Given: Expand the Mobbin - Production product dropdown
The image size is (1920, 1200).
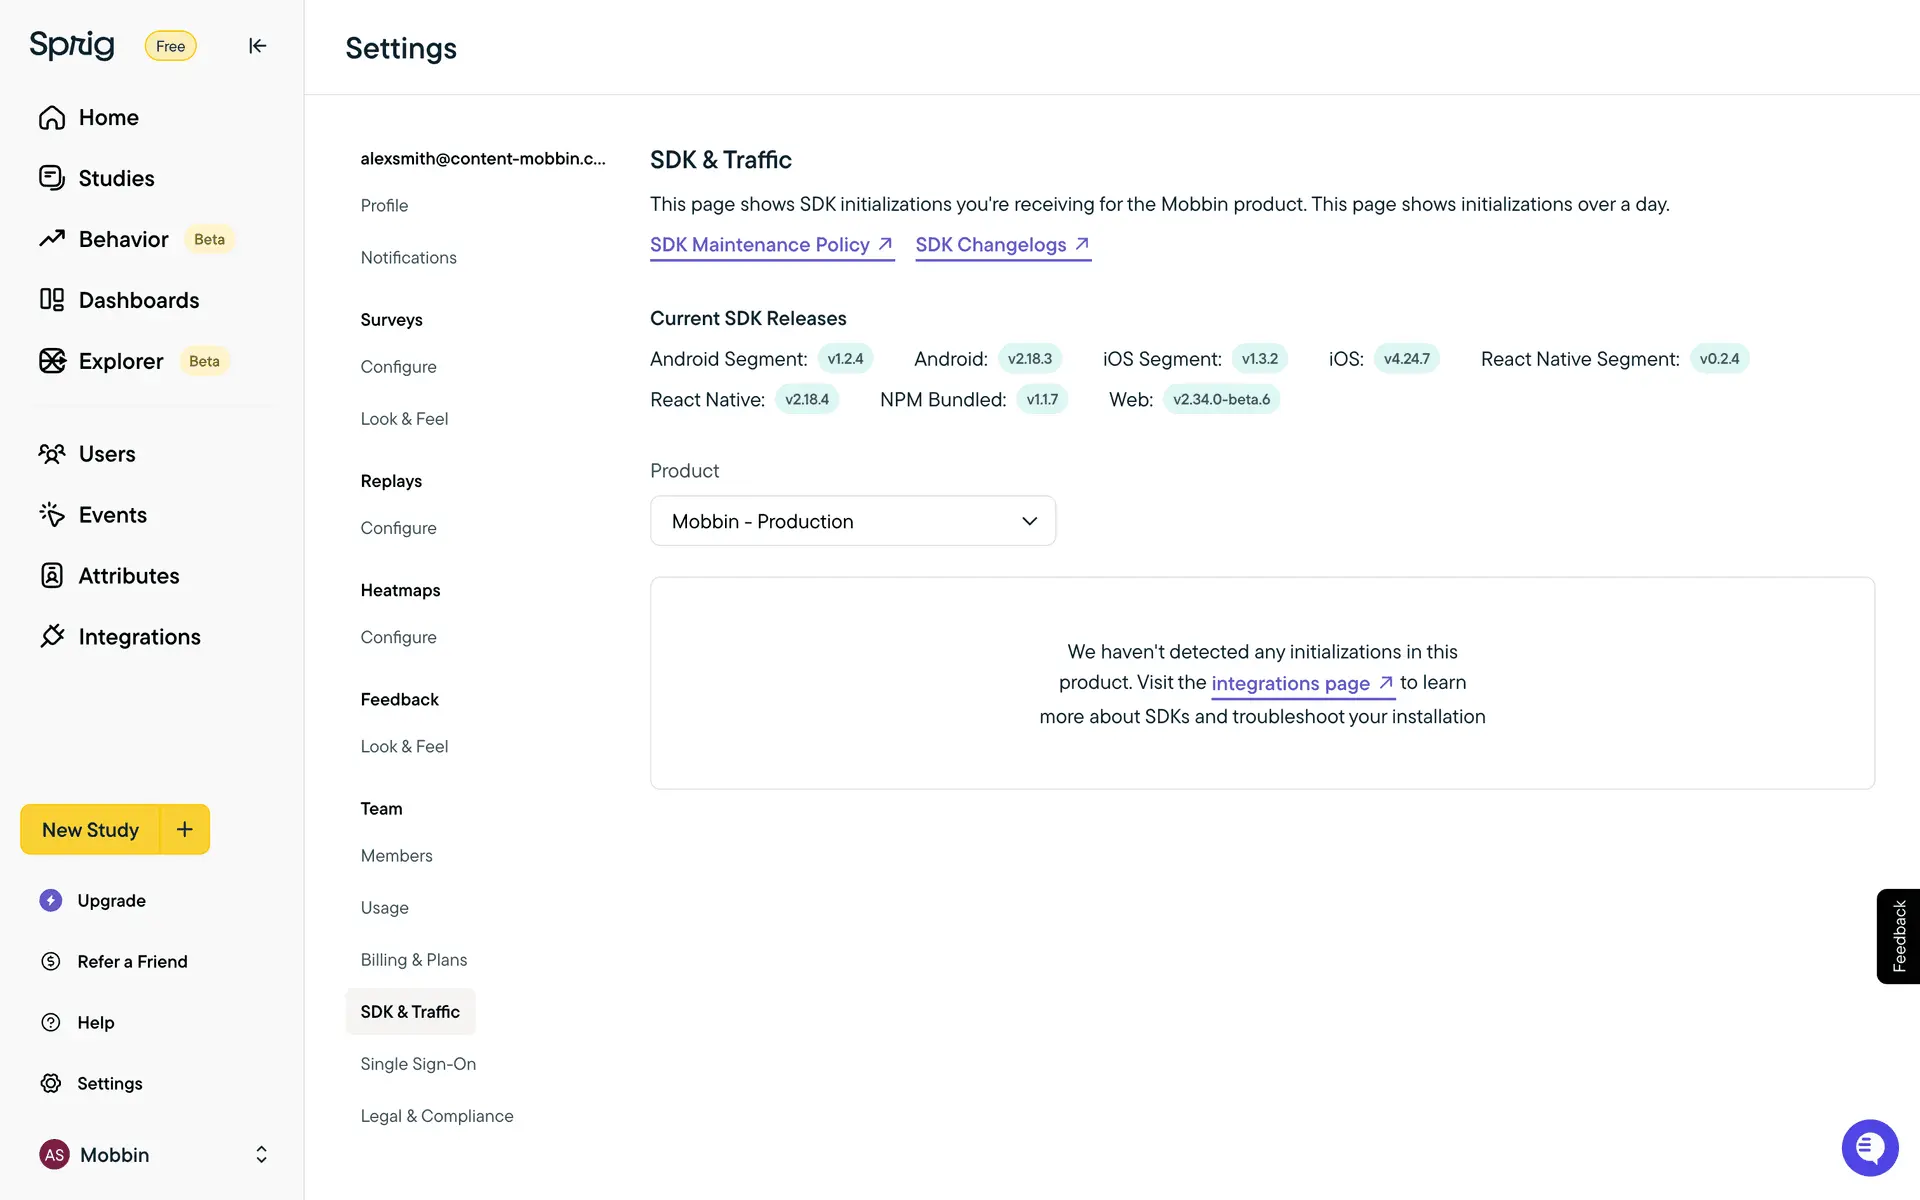Looking at the screenshot, I should pos(852,521).
